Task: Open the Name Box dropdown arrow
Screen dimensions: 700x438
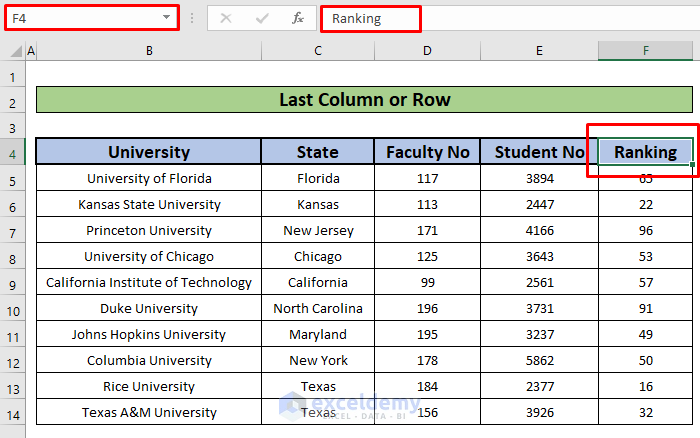Action: point(166,18)
